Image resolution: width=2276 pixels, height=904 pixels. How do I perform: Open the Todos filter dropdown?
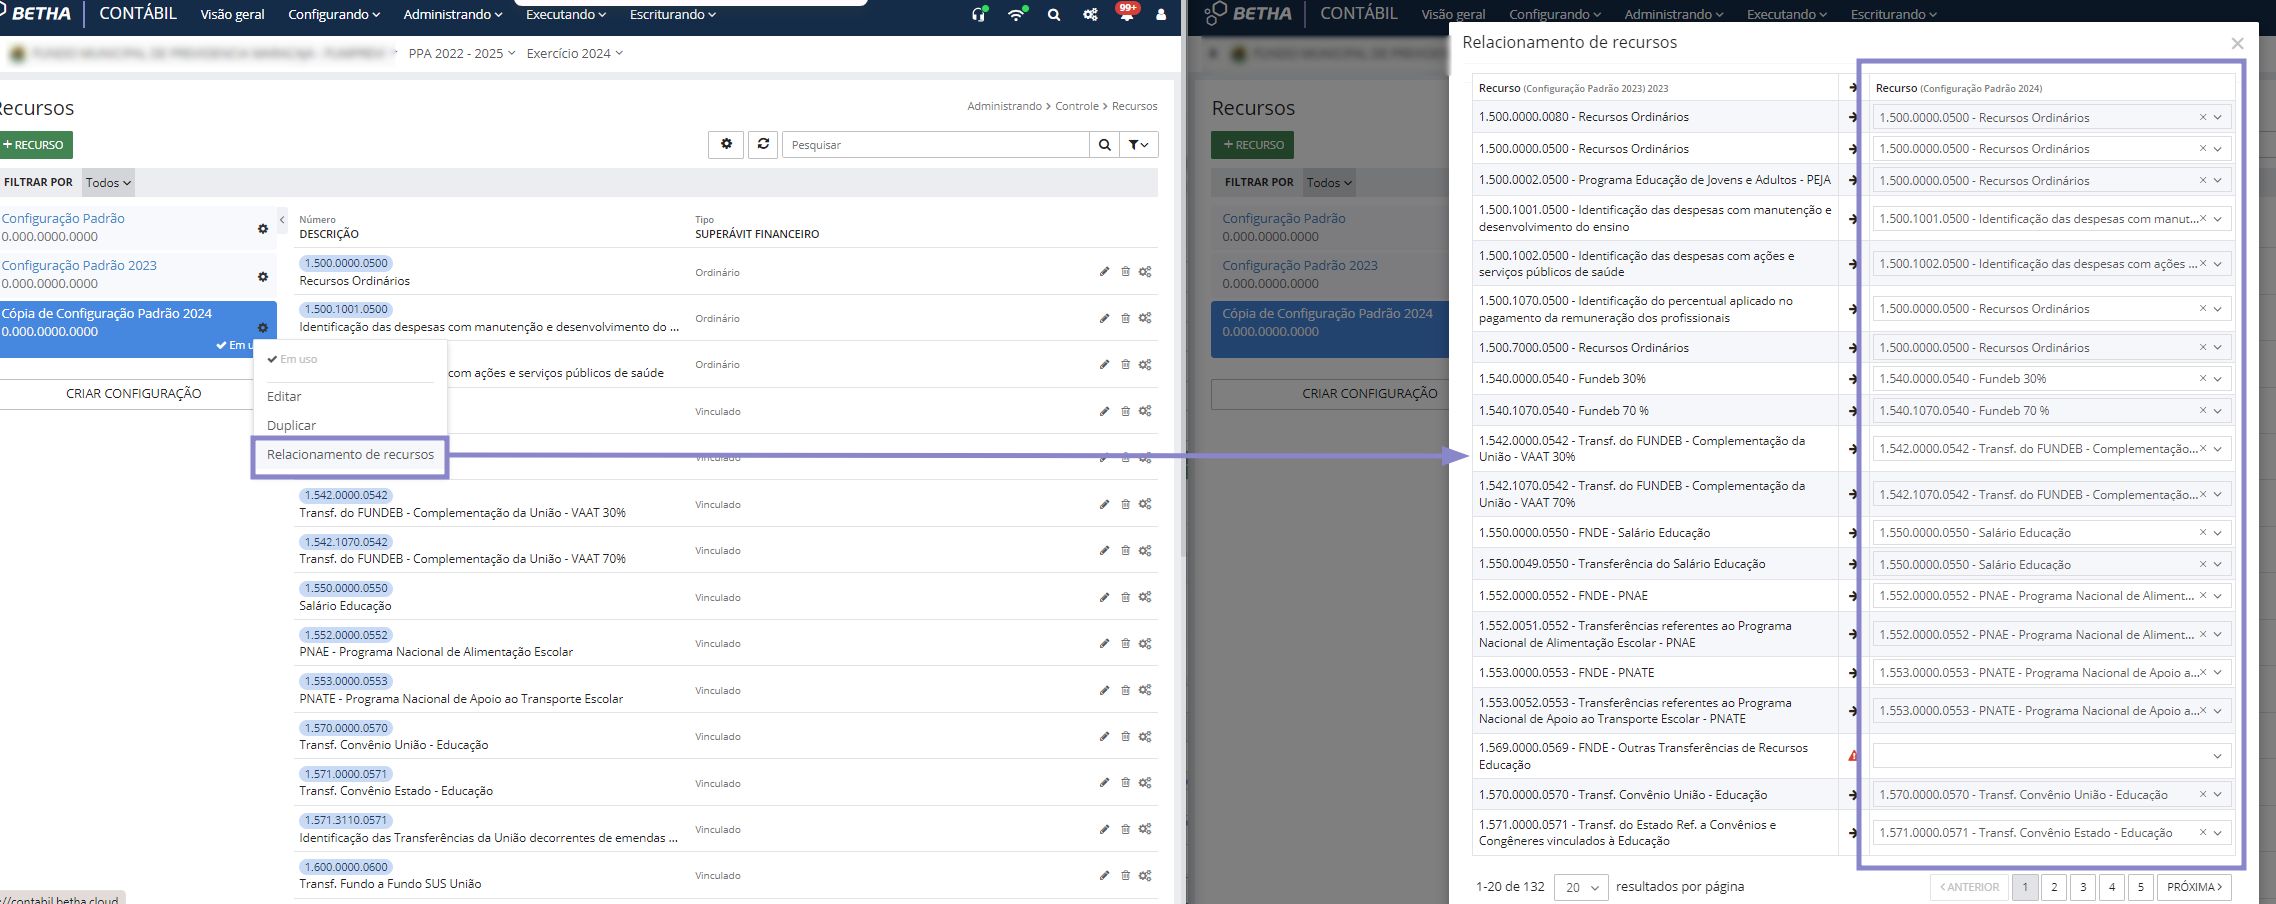pyautogui.click(x=108, y=183)
